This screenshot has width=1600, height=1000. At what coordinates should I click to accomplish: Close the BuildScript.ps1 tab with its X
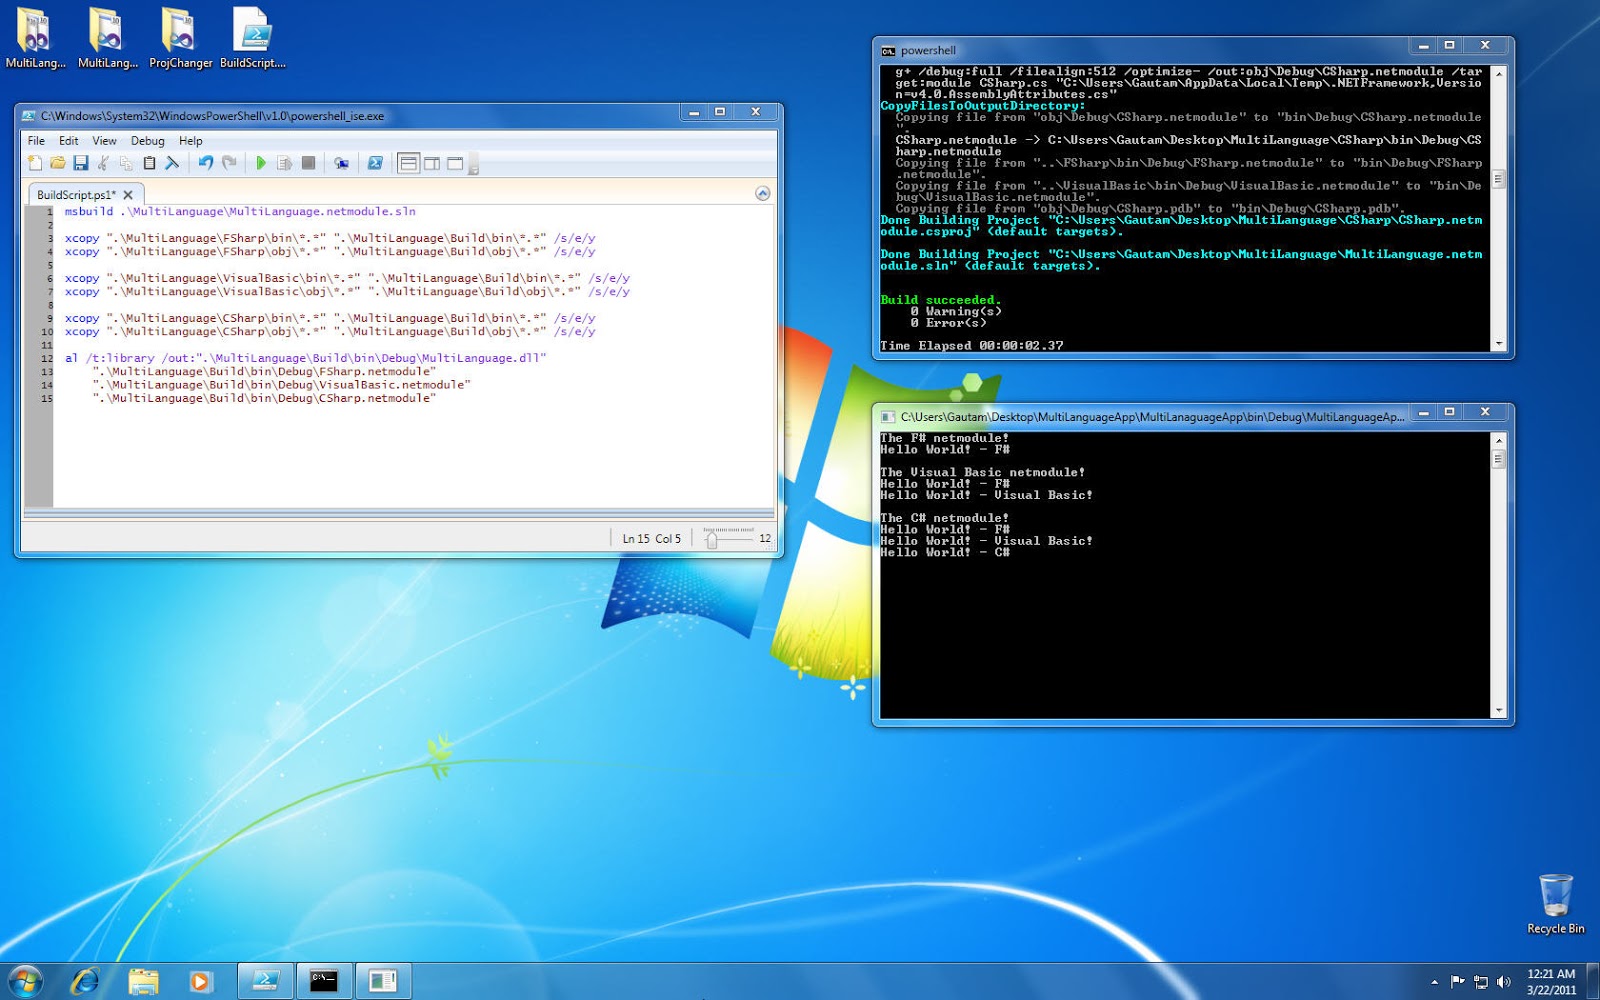click(x=126, y=194)
